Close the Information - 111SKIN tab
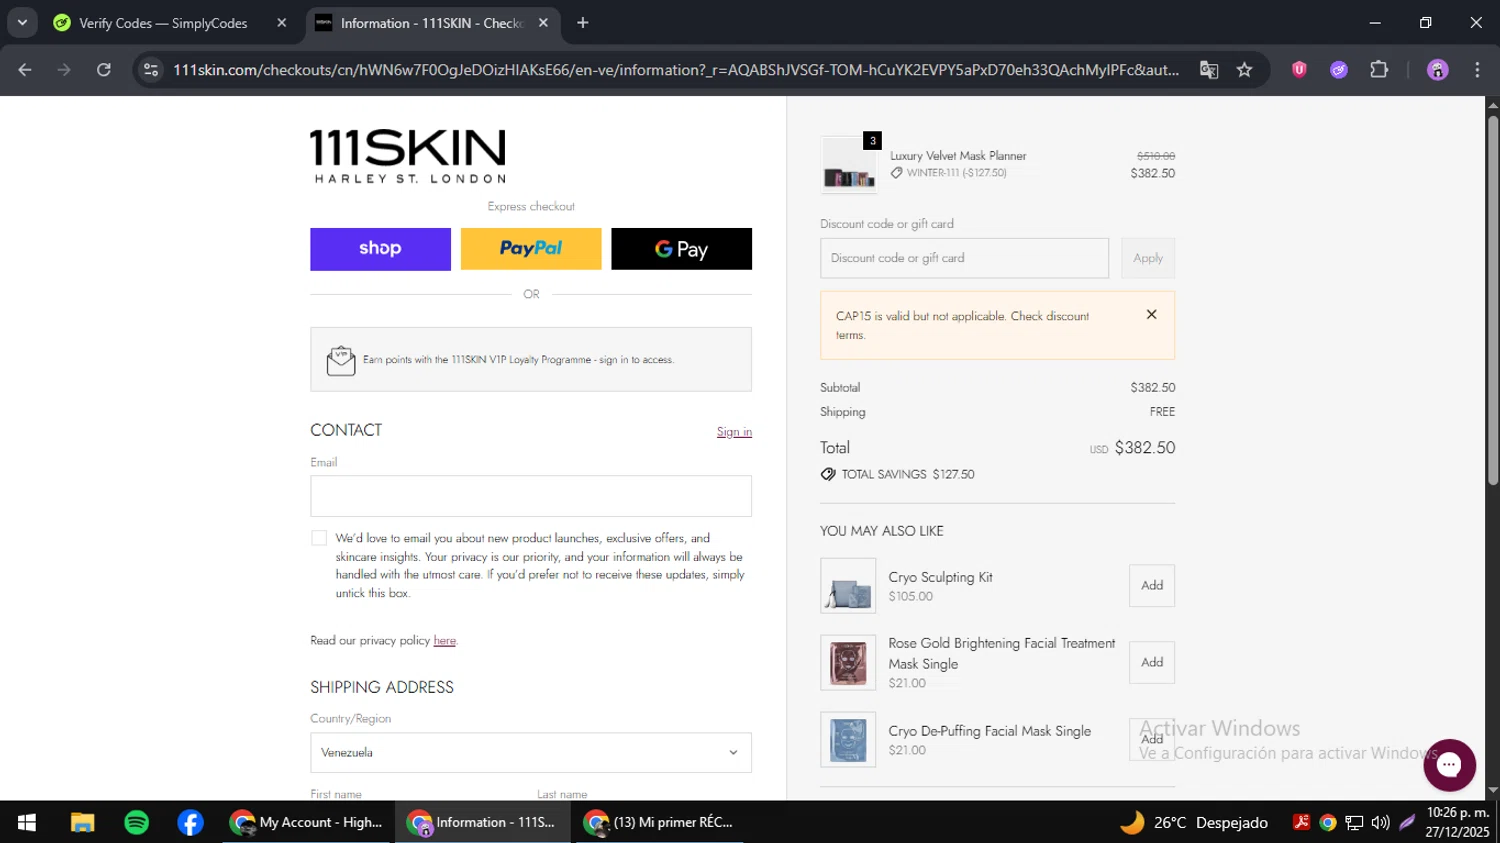Viewport: 1500px width, 843px height. [543, 23]
